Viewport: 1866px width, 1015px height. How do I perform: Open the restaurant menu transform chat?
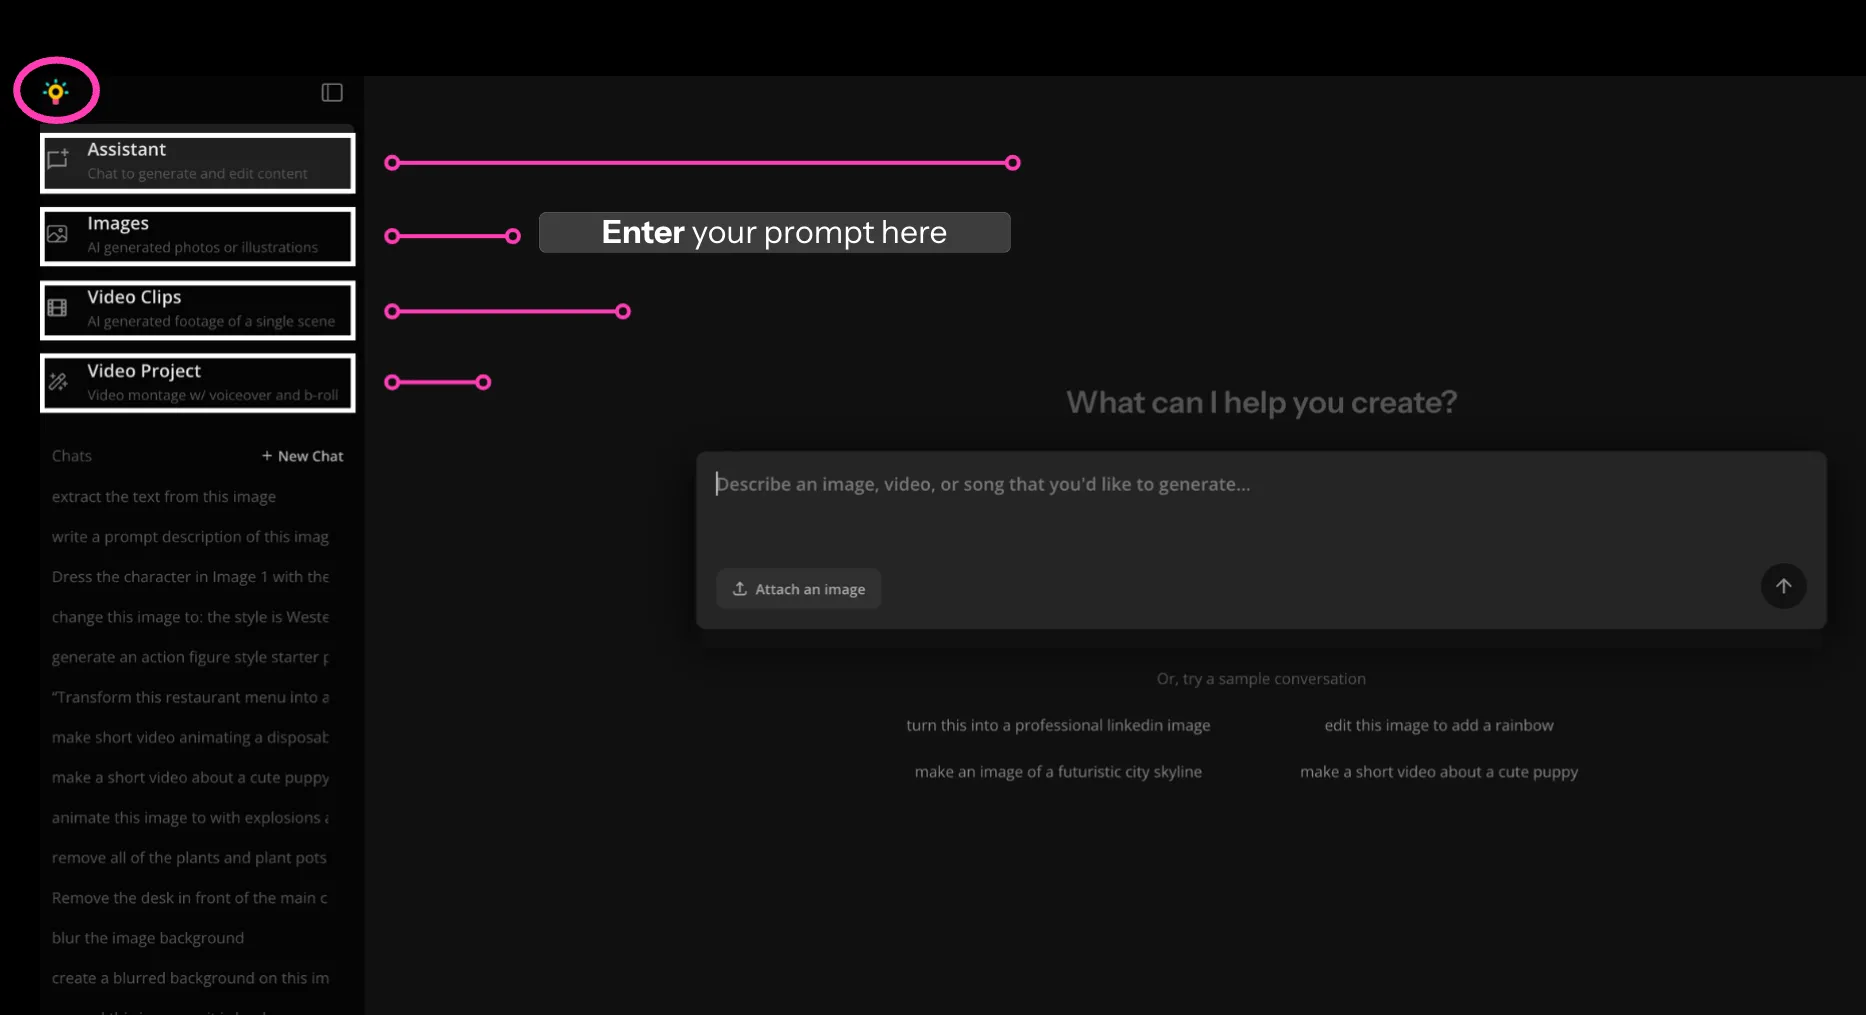pos(190,697)
